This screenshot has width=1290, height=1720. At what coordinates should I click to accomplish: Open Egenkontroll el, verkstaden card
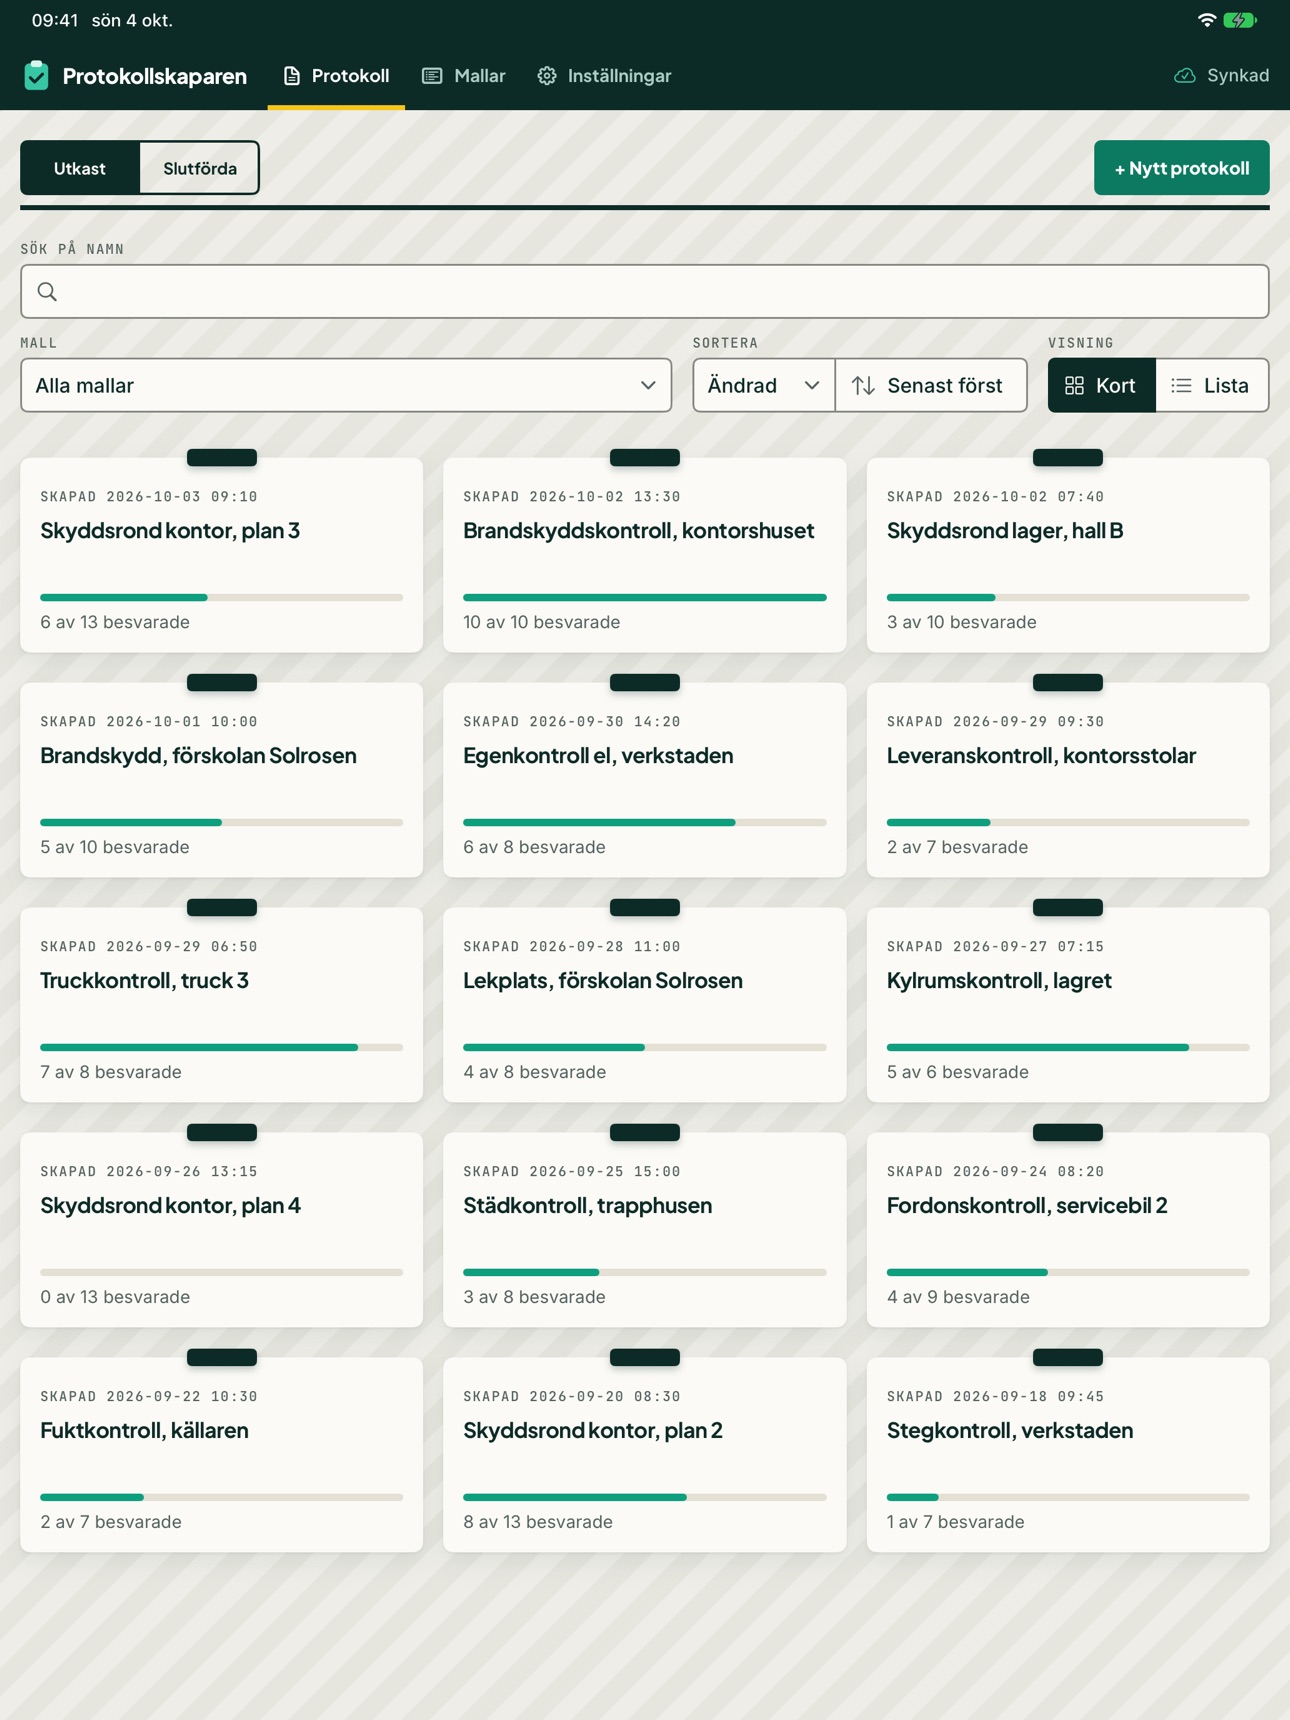click(x=645, y=781)
